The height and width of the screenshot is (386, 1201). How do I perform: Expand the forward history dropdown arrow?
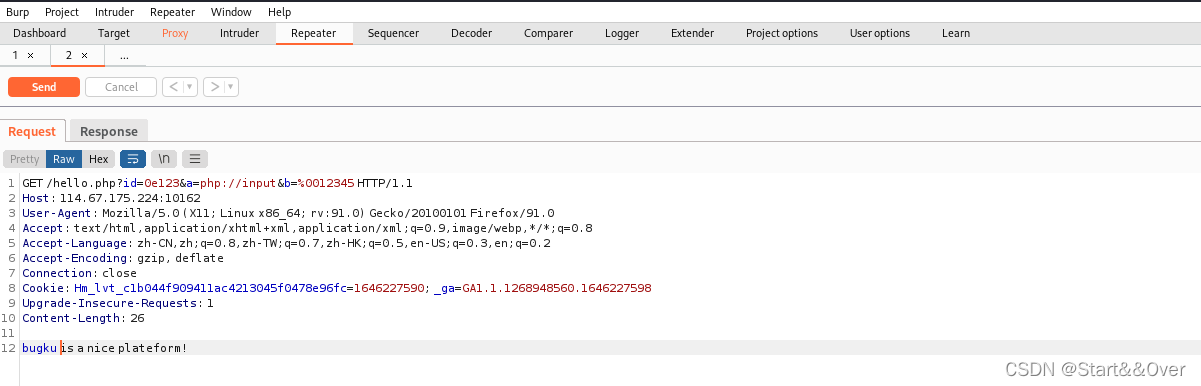232,87
